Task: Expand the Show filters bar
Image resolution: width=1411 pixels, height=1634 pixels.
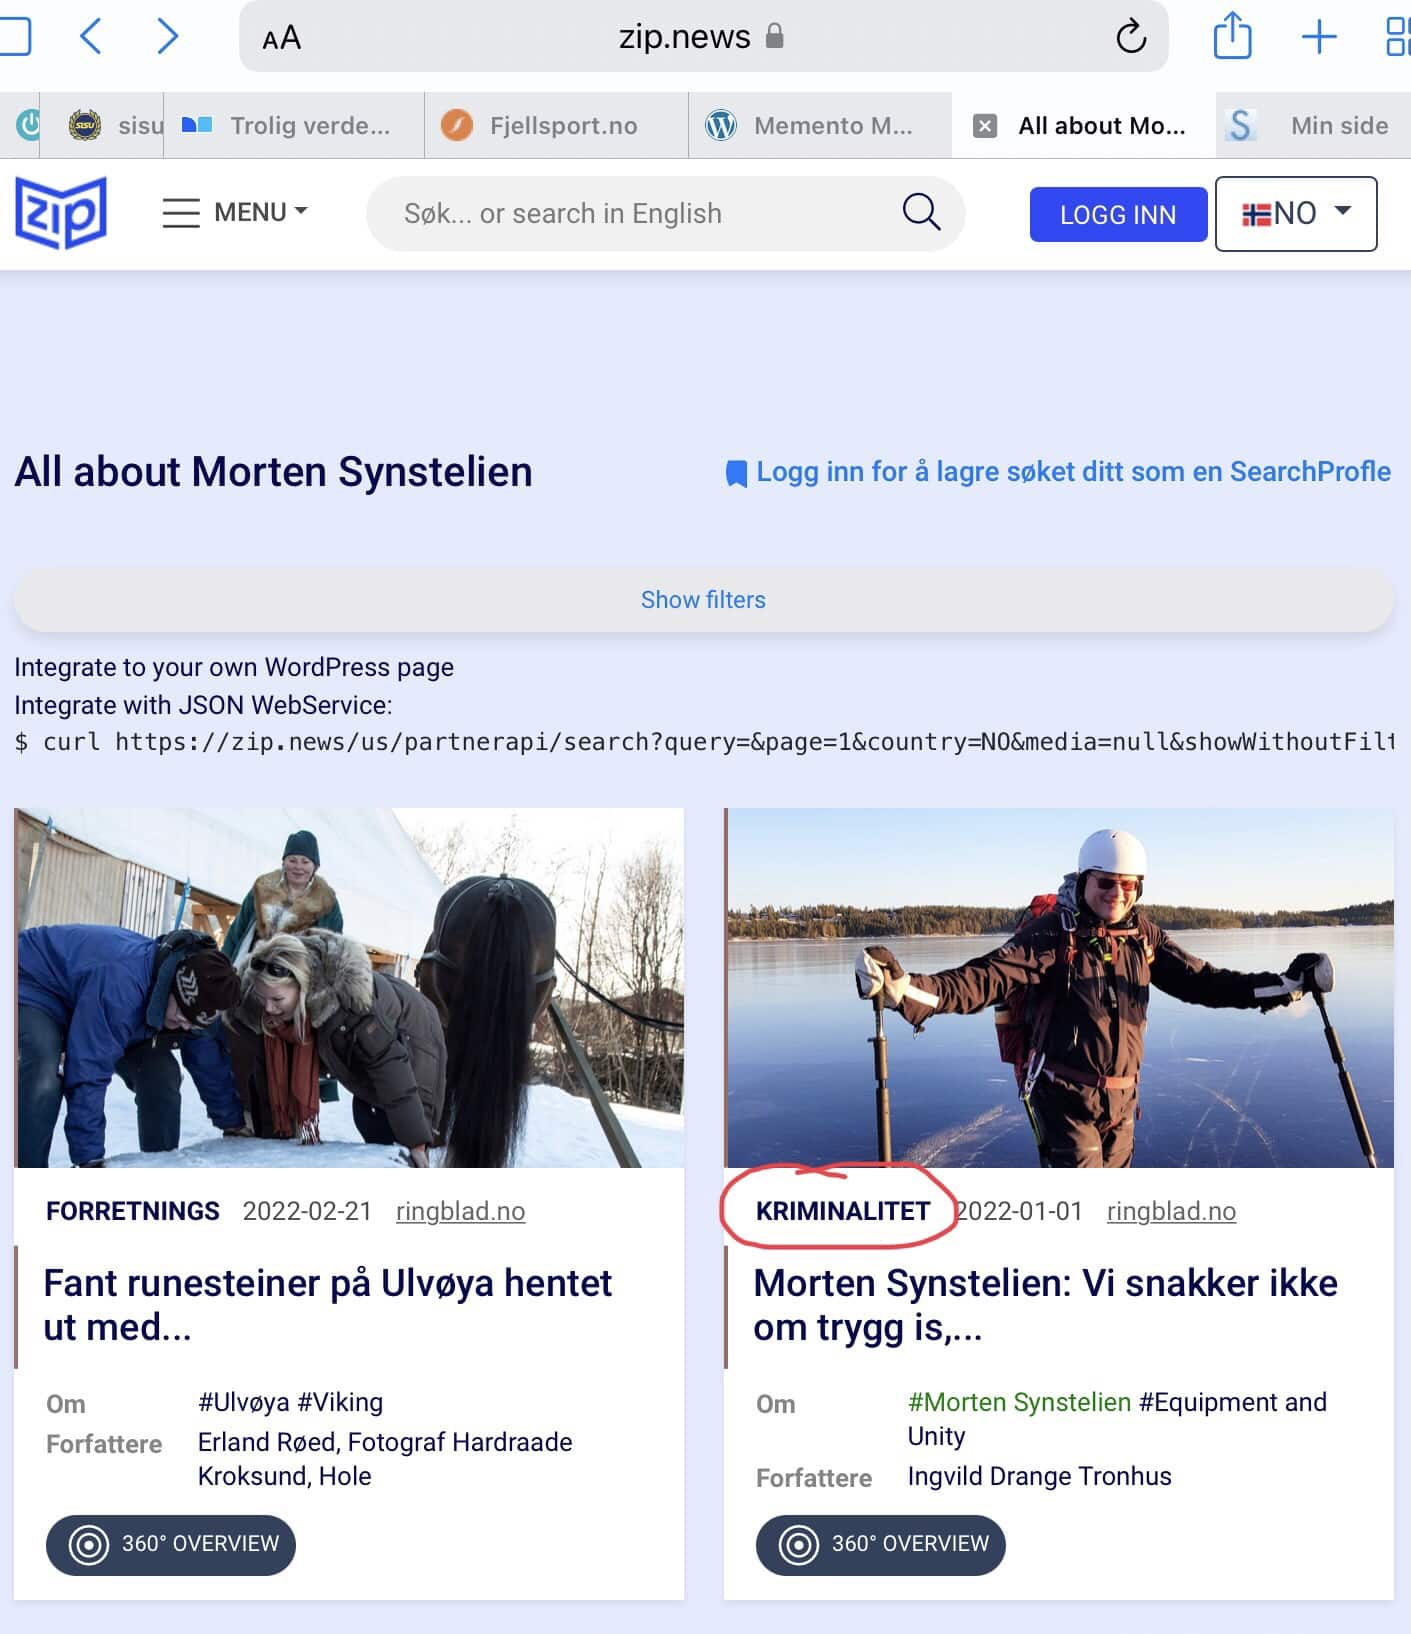Action: [x=704, y=600]
